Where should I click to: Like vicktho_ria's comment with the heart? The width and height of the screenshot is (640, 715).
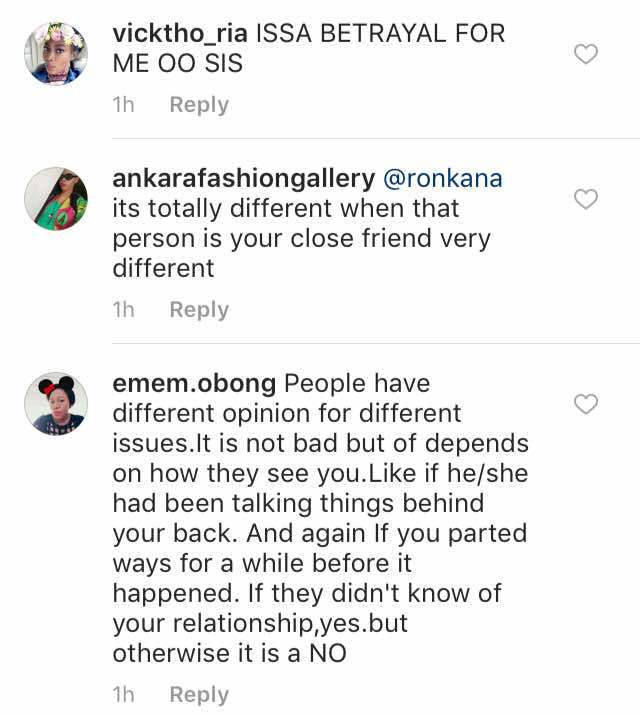tap(586, 54)
